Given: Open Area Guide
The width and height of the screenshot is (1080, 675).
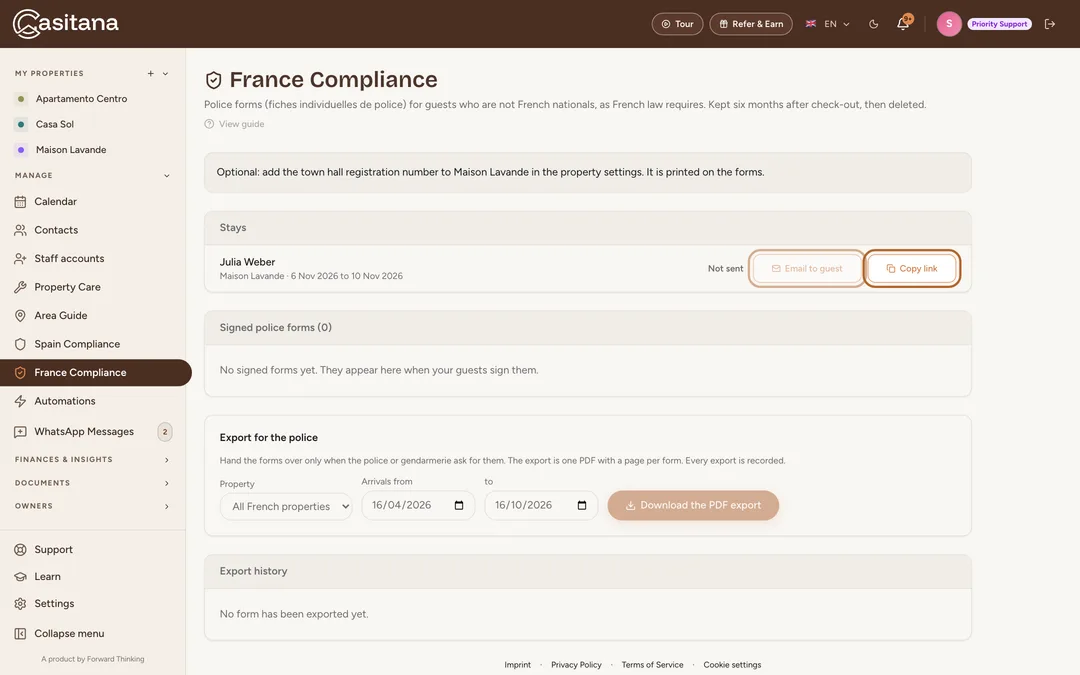Looking at the screenshot, I should [x=61, y=315].
